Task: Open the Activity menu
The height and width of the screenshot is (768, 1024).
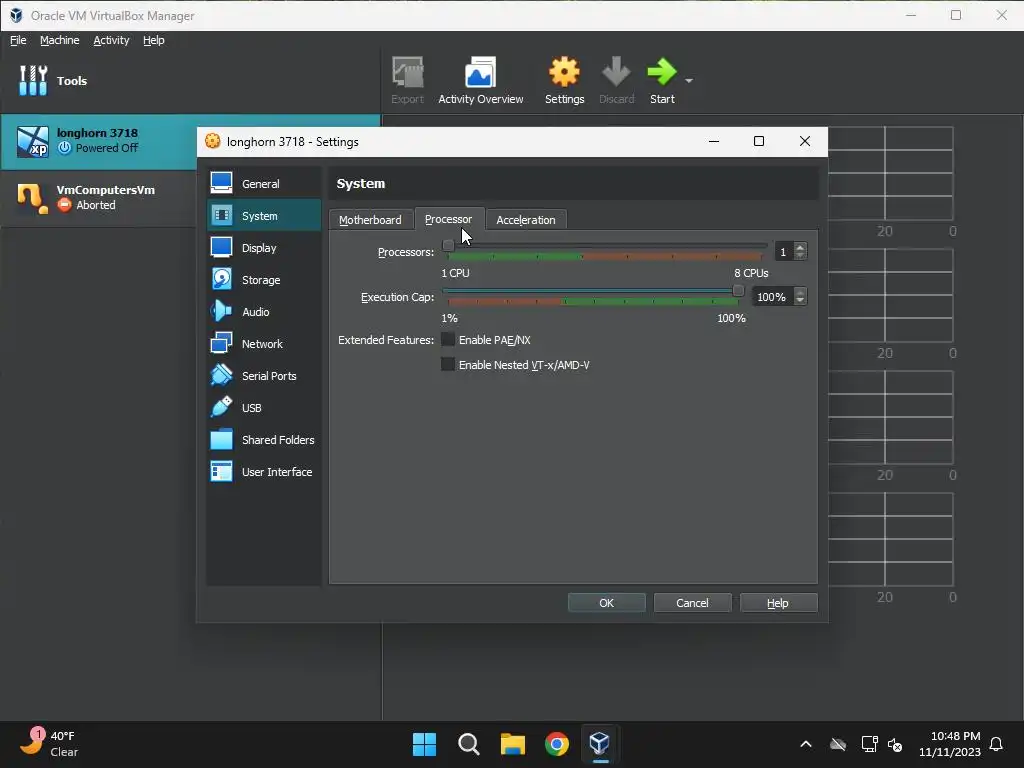Action: 111,40
